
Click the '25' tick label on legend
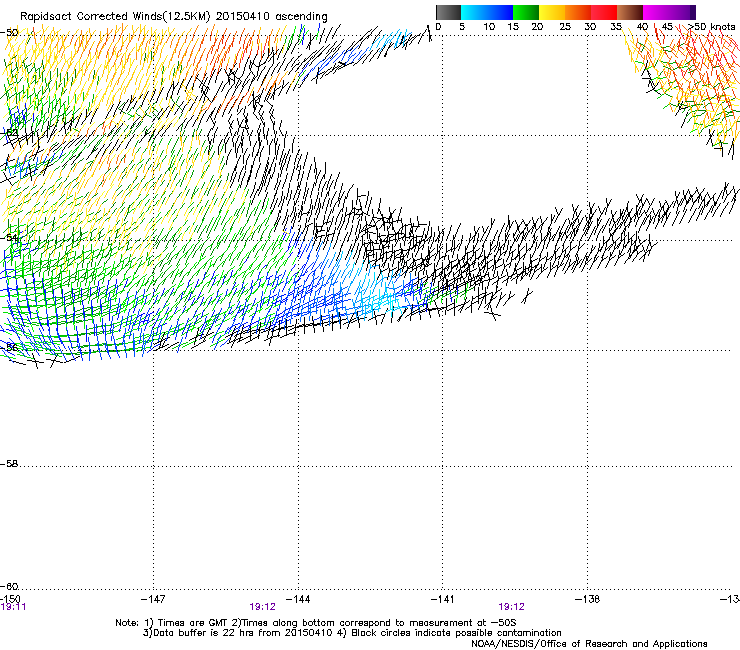click(565, 27)
